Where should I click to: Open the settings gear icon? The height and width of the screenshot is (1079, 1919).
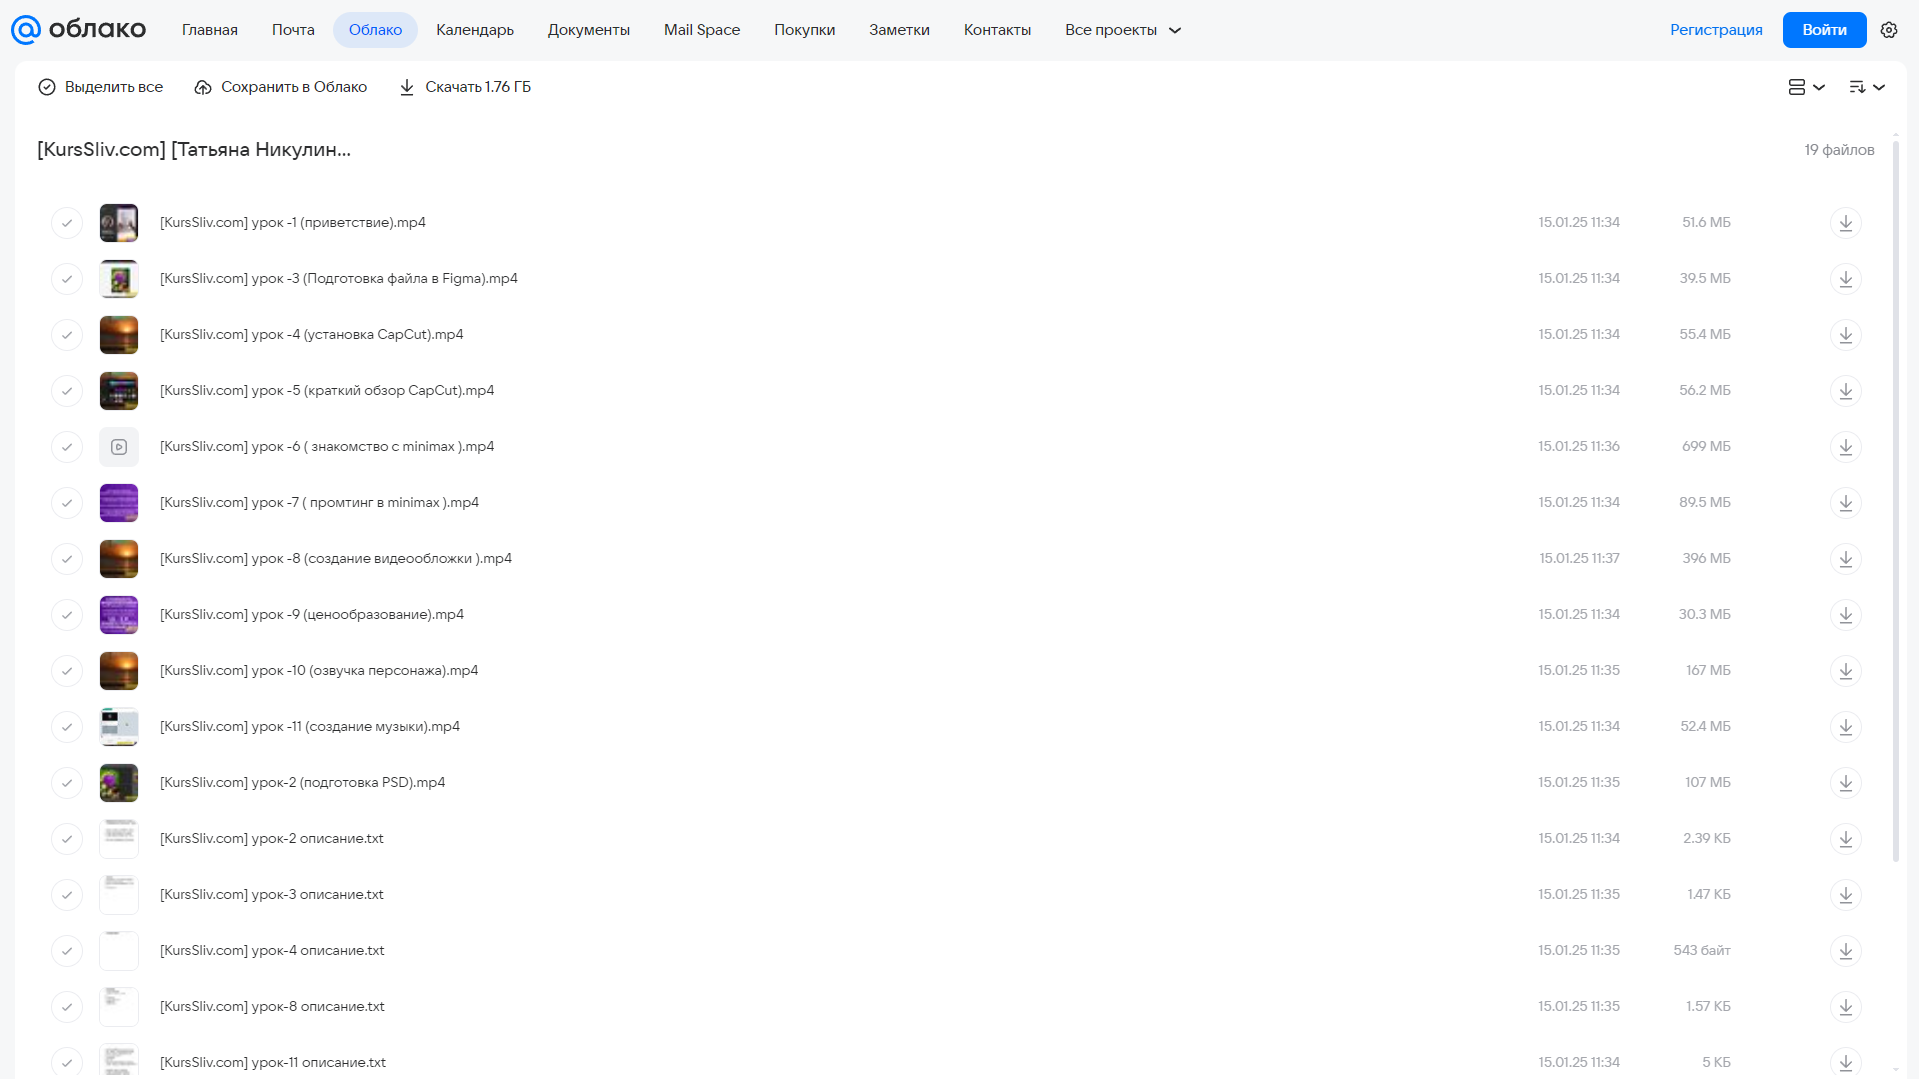pyautogui.click(x=1889, y=30)
